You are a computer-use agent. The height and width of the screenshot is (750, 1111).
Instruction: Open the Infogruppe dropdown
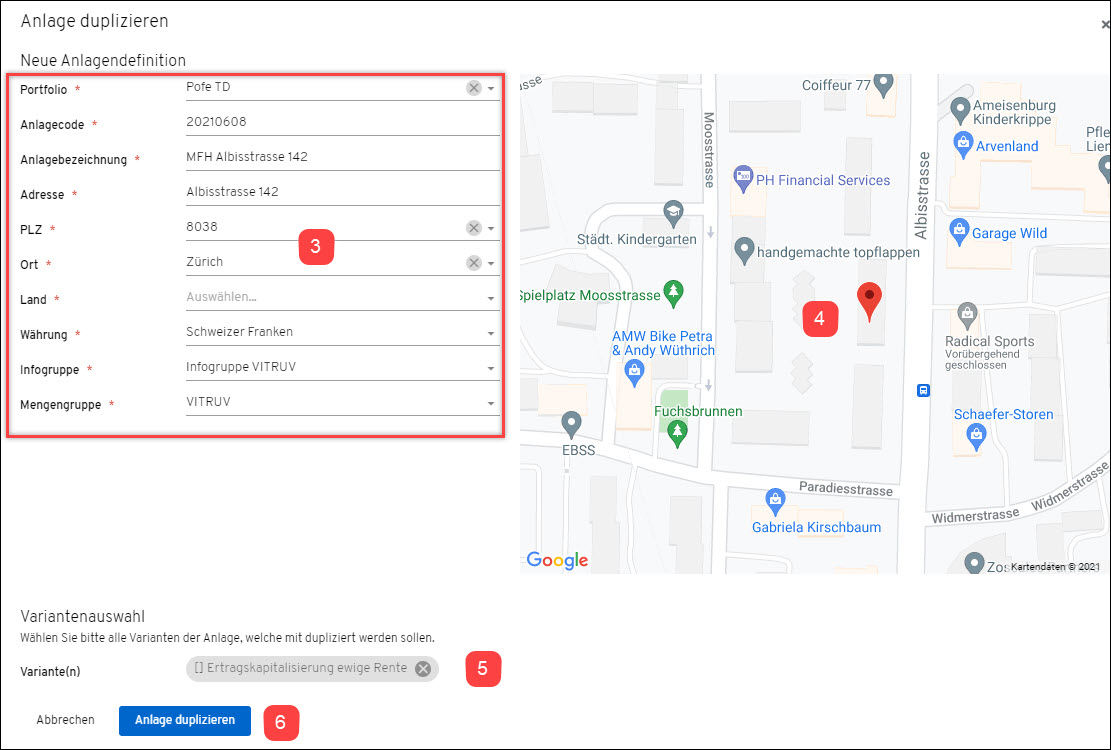click(342, 368)
